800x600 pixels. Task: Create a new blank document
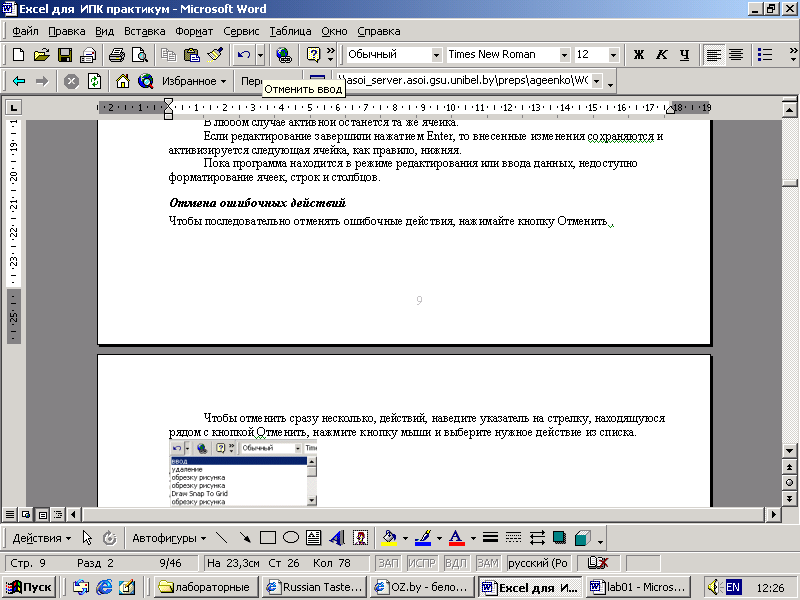tap(18, 55)
